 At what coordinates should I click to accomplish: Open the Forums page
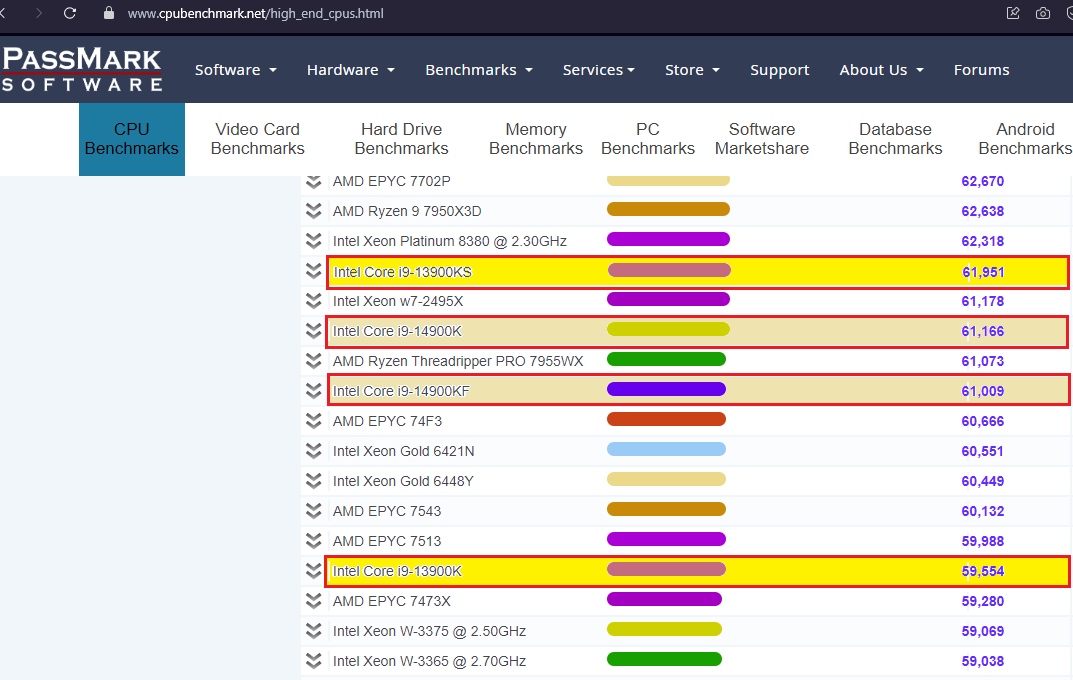pos(981,70)
